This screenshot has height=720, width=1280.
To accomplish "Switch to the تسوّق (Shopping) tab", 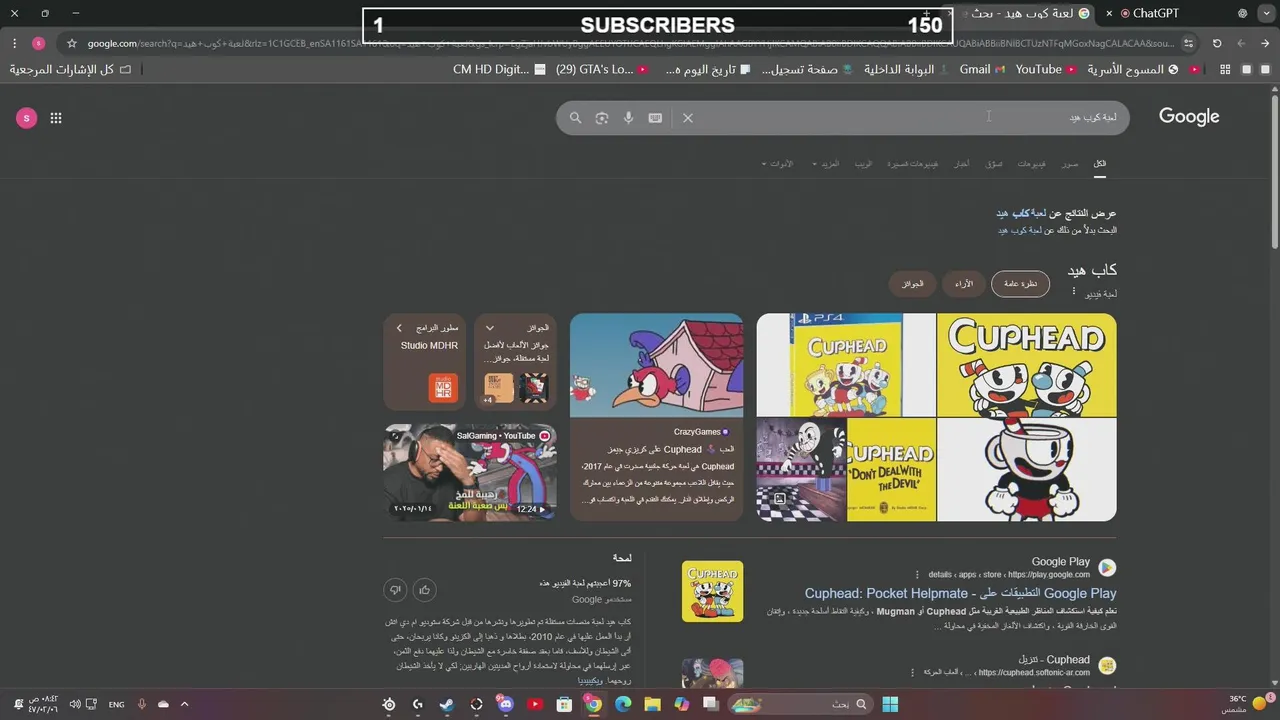I will 994,163.
